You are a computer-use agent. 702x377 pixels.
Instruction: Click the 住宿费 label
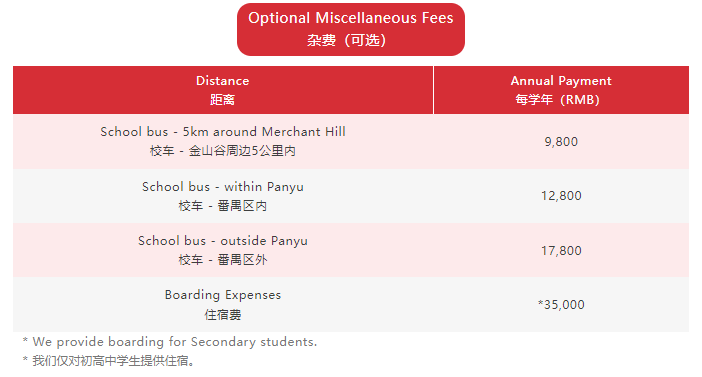coord(223,315)
